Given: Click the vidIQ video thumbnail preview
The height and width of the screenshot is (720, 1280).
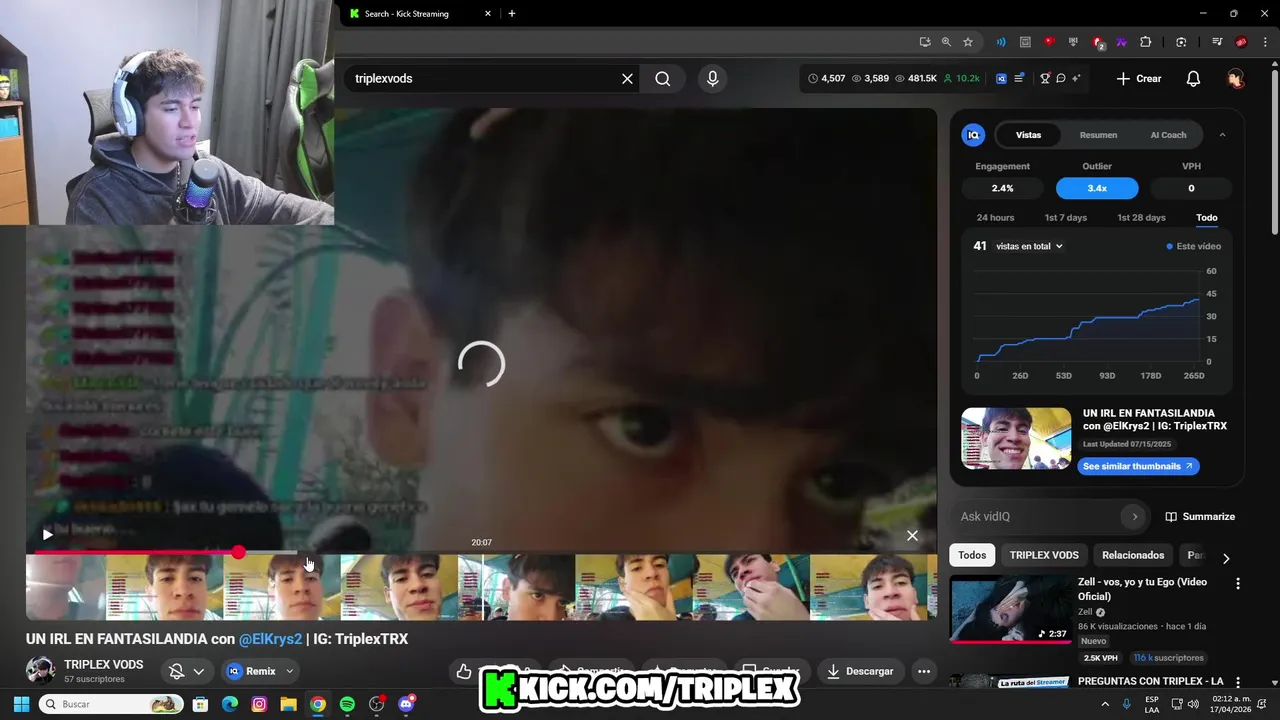Looking at the screenshot, I should [x=1016, y=438].
